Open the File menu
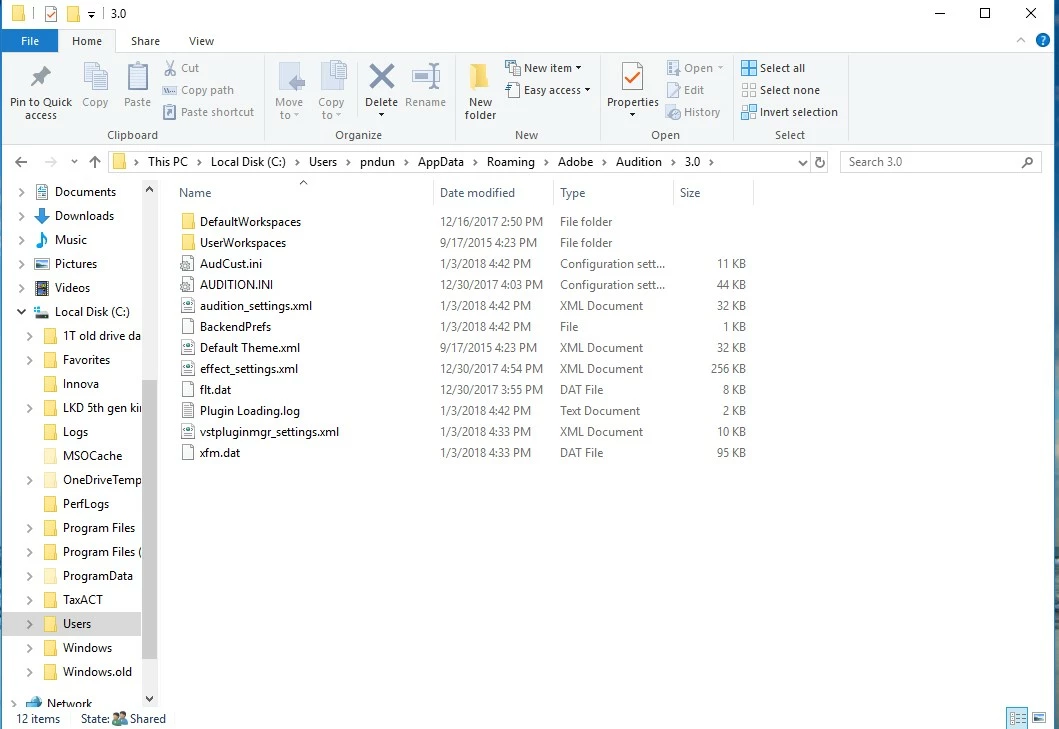The width and height of the screenshot is (1059, 729). click(x=30, y=41)
